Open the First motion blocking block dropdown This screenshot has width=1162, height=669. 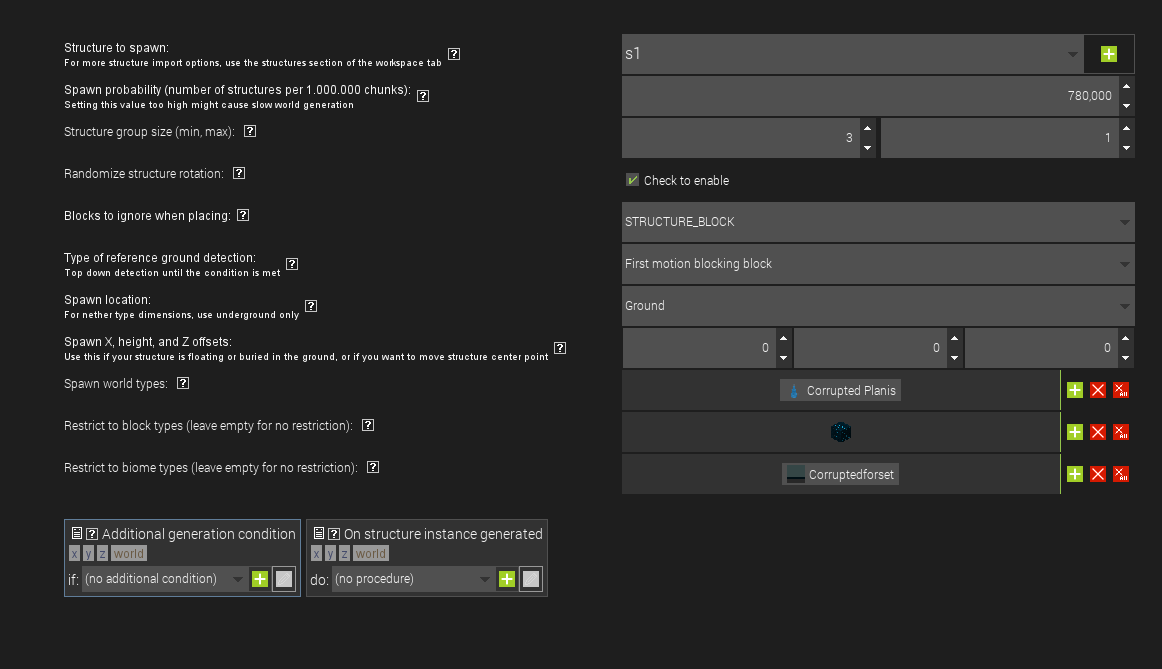coord(878,263)
